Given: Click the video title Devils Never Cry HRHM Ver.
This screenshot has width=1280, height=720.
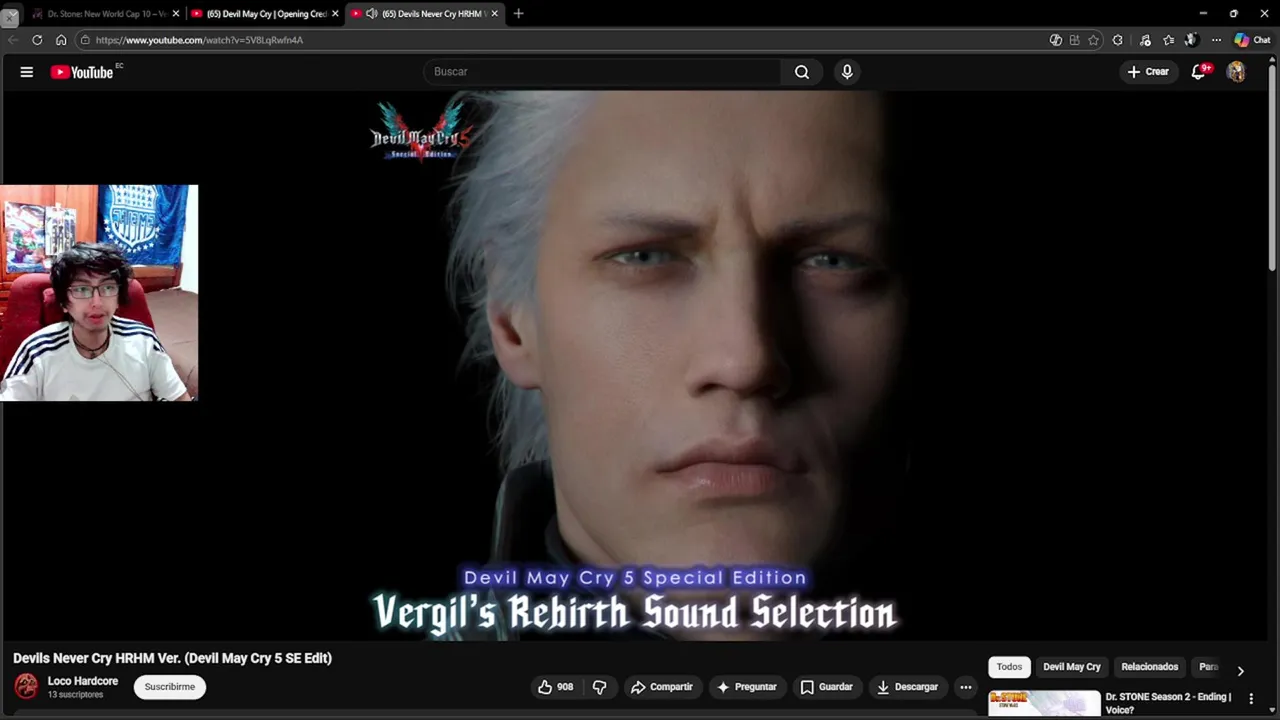Looking at the screenshot, I should 172,658.
